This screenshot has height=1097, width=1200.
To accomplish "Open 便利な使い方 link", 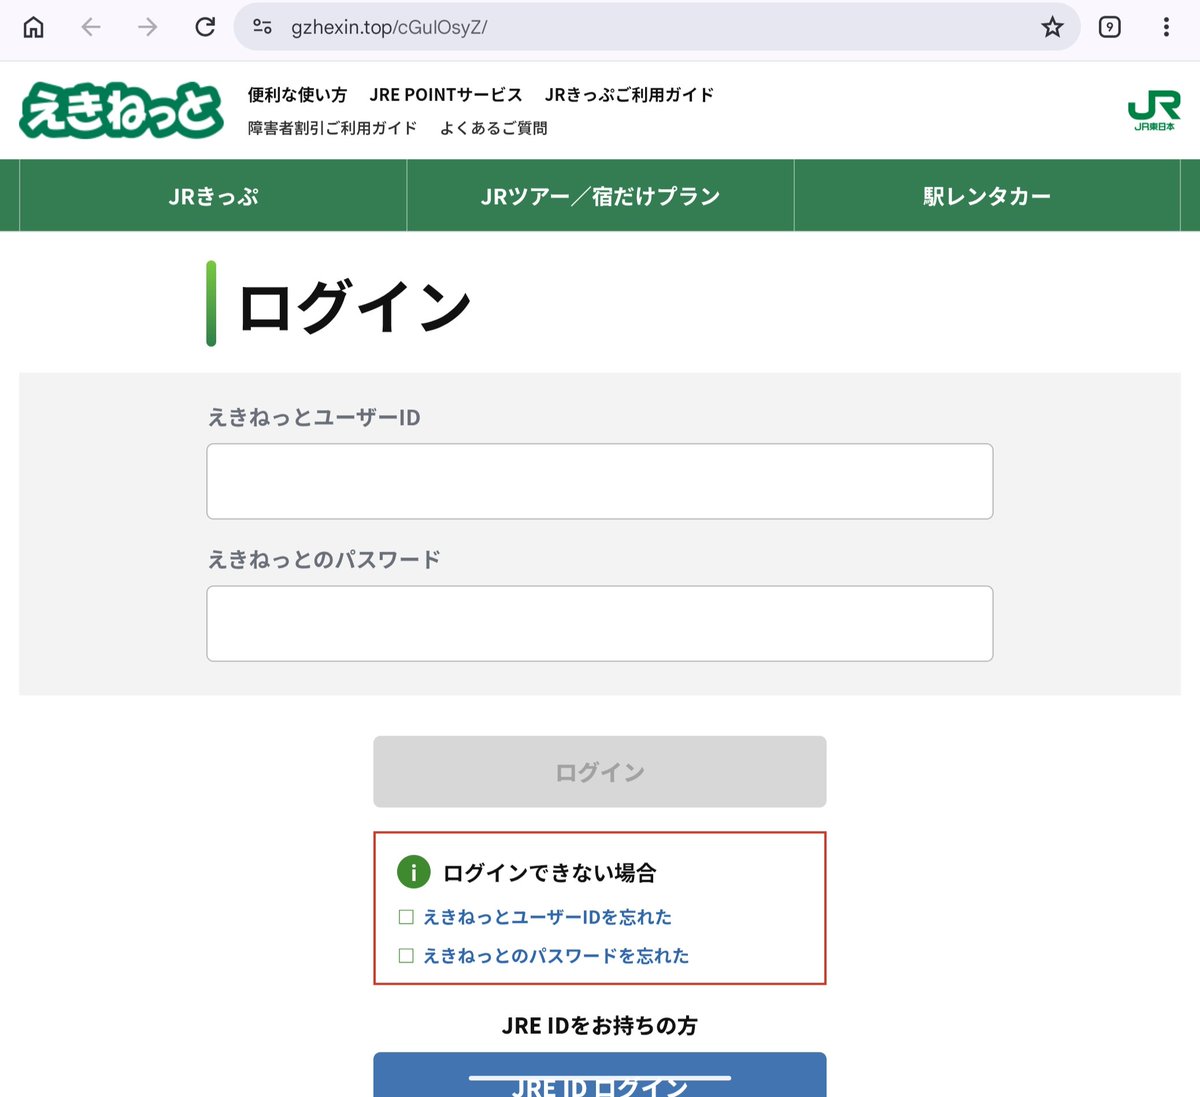I will [298, 95].
